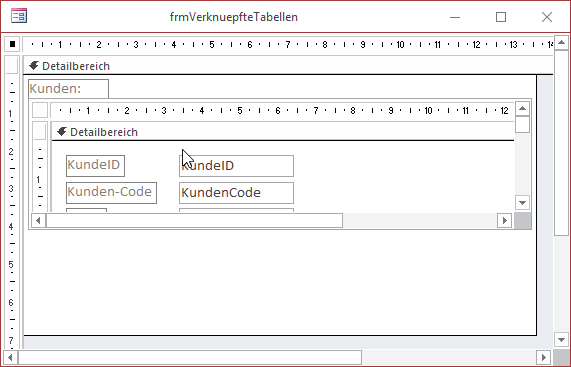Click the outer Detailbereich section bar
Viewport: 571px width, 367px height.
288,66
